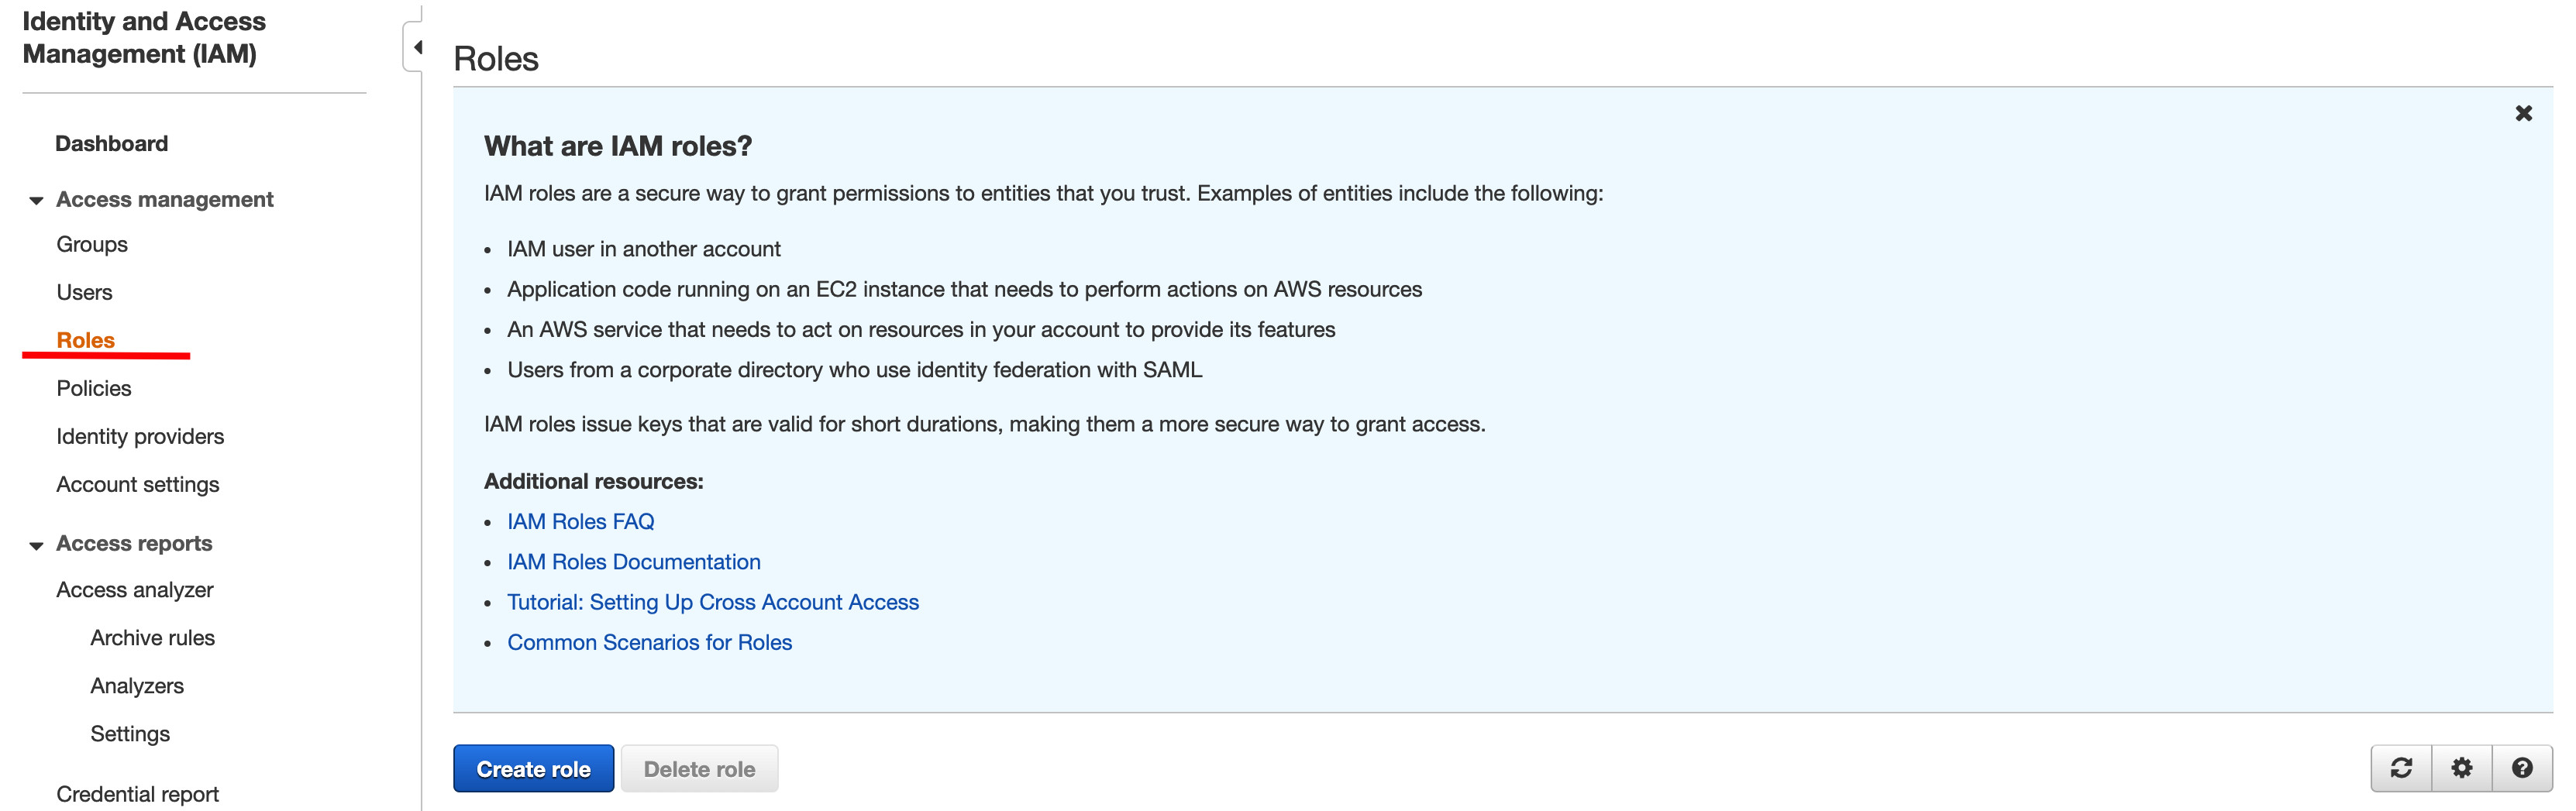Open Tutorial: Setting Up Cross Account Access

[x=713, y=603]
